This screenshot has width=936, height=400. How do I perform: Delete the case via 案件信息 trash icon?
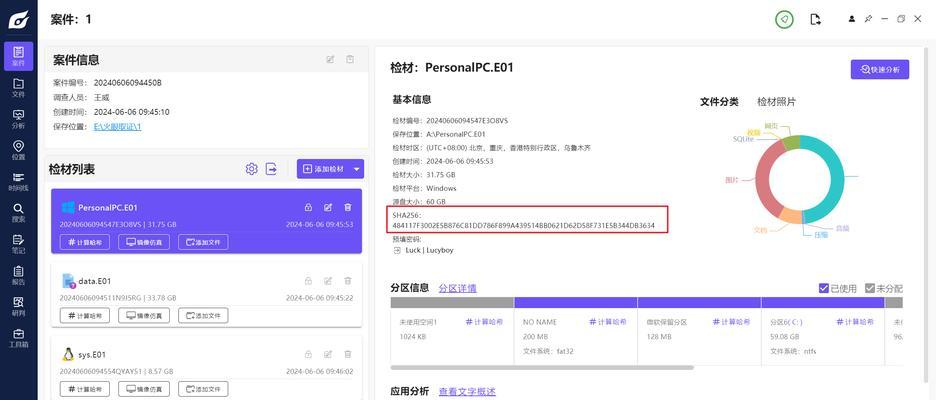(350, 59)
